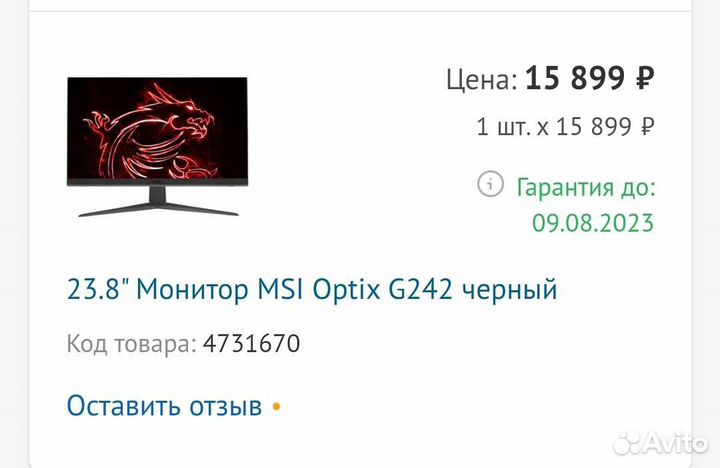This screenshot has width=720, height=468.
Task: Click the product code number 4731670
Action: (x=252, y=344)
